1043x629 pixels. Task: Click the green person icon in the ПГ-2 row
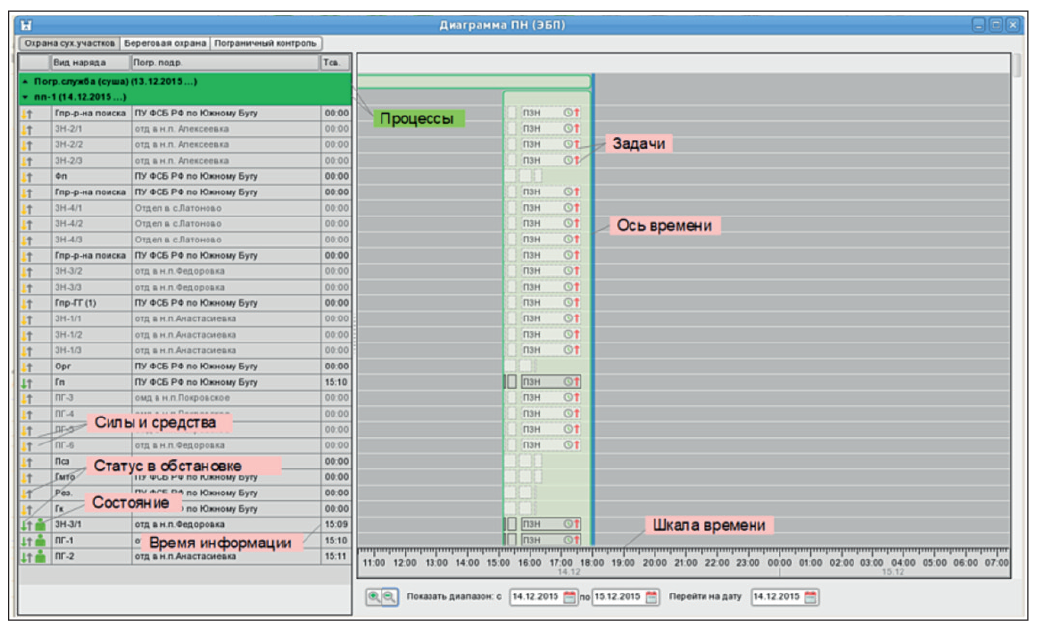pos(41,557)
